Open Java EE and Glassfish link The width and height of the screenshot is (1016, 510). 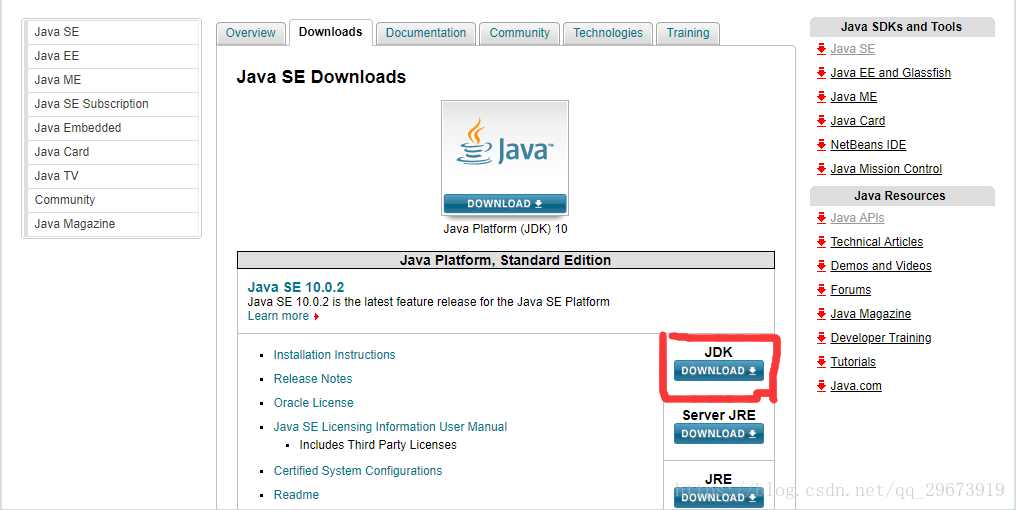[890, 73]
